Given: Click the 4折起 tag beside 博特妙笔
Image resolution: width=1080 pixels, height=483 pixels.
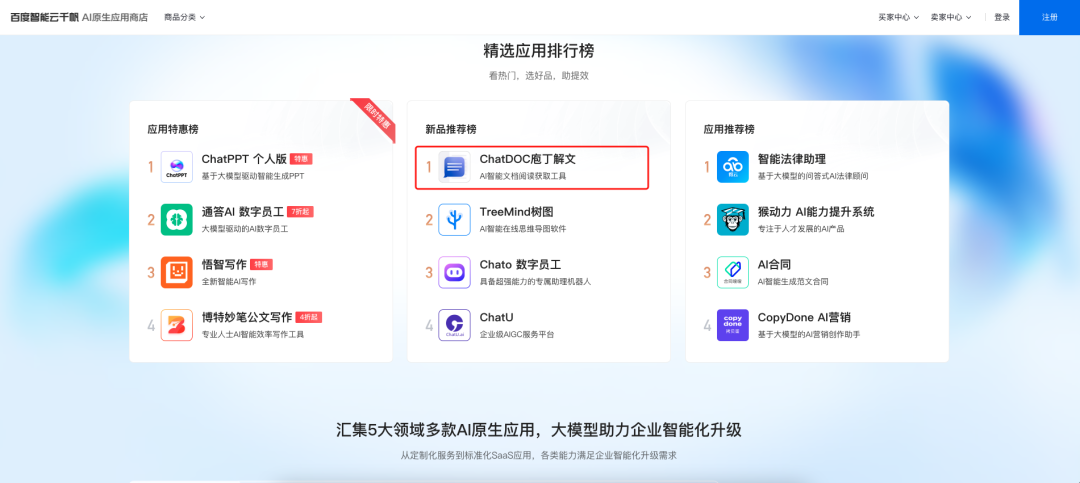Looking at the screenshot, I should (309, 318).
